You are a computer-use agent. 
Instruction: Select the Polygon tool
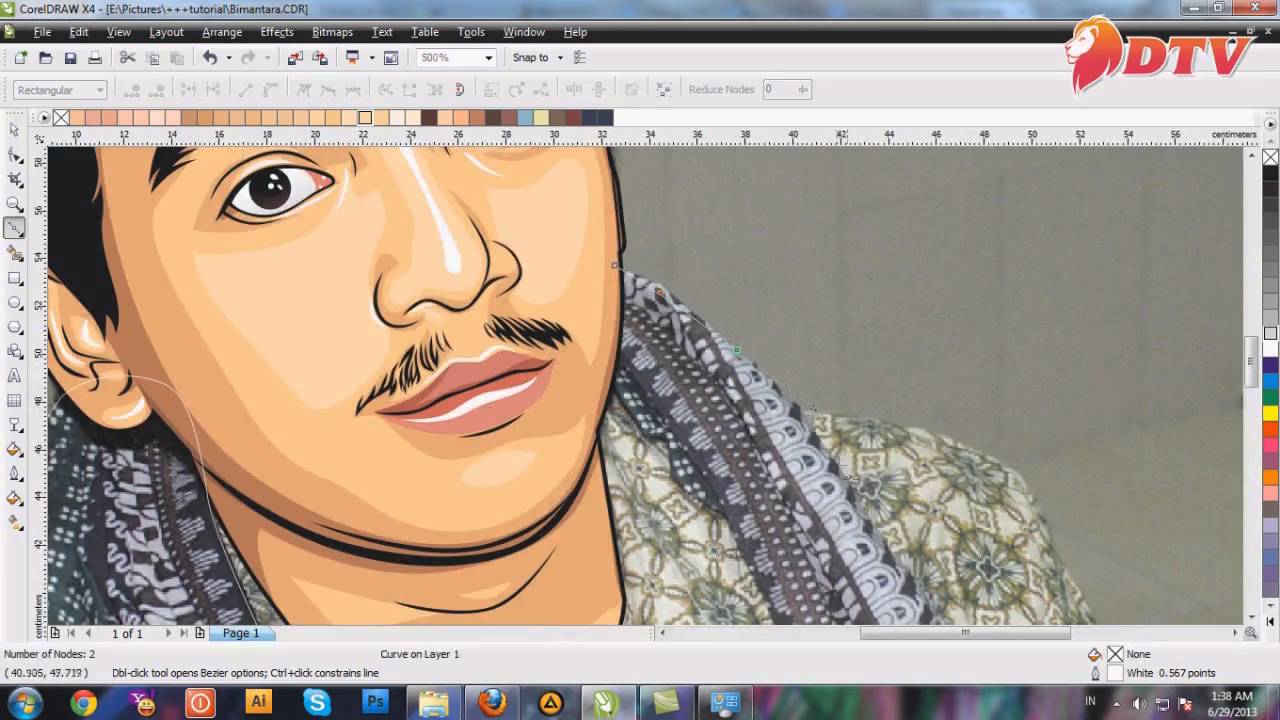[14, 327]
